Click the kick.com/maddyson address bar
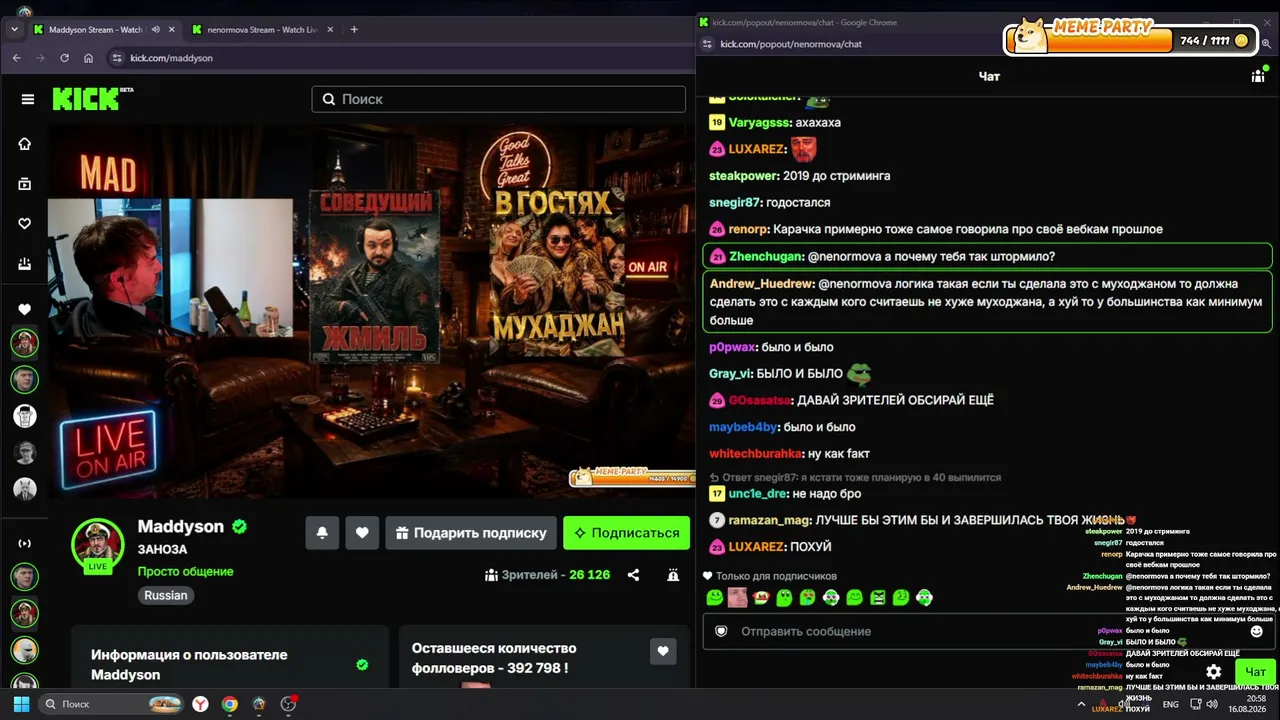Image resolution: width=1280 pixels, height=720 pixels. pos(400,58)
